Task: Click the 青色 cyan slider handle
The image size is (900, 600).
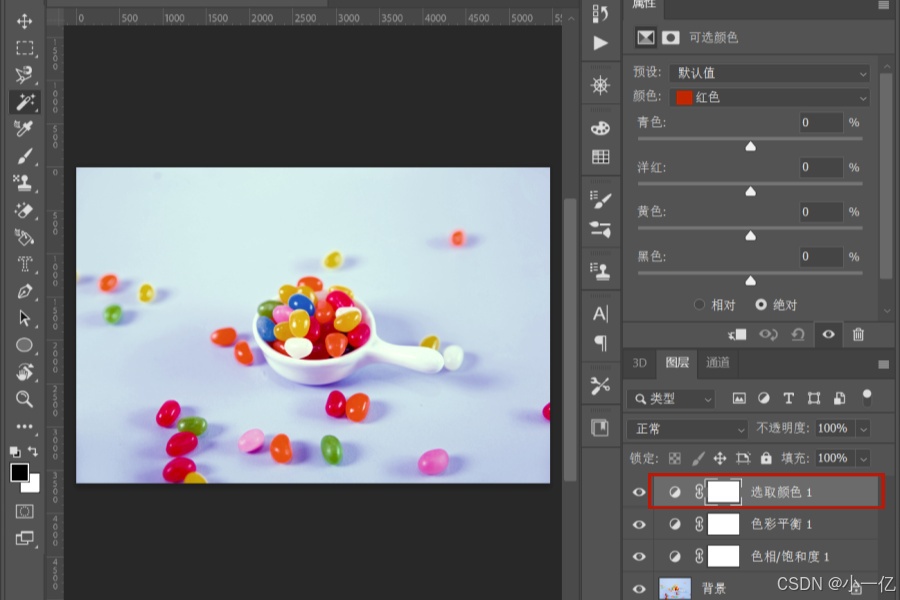Action: 750,147
